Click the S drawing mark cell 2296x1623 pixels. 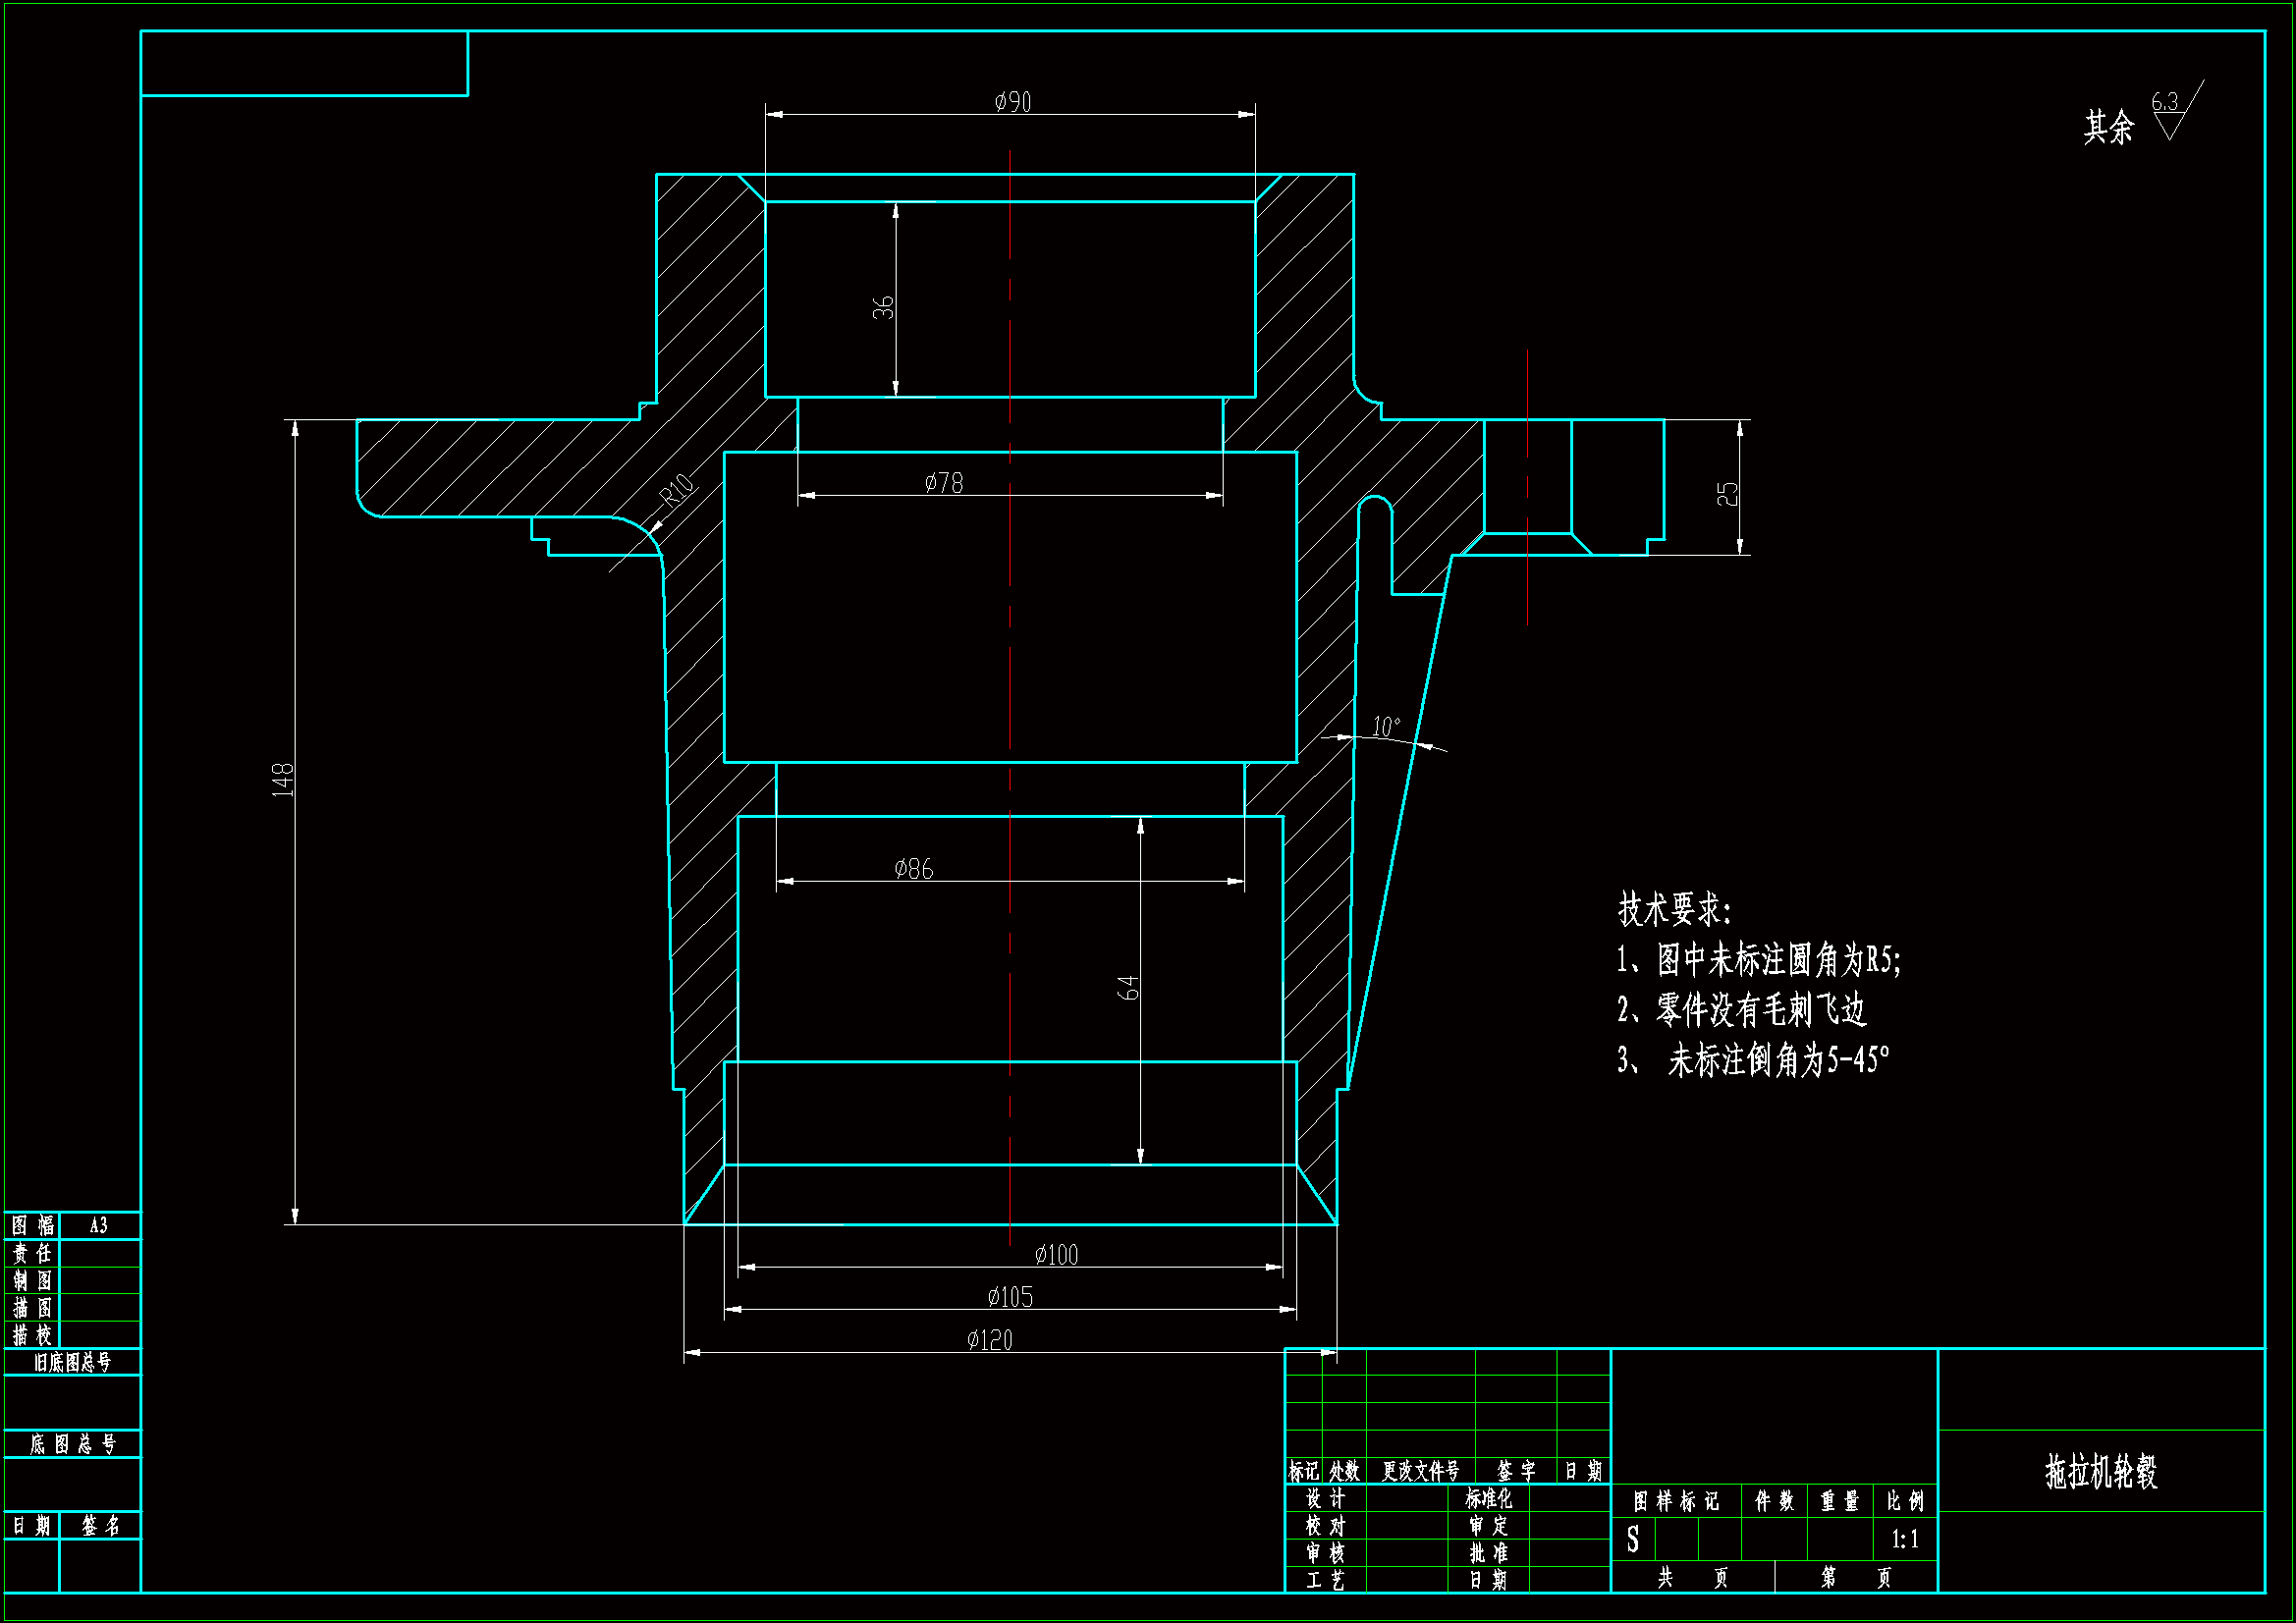coord(1632,1540)
